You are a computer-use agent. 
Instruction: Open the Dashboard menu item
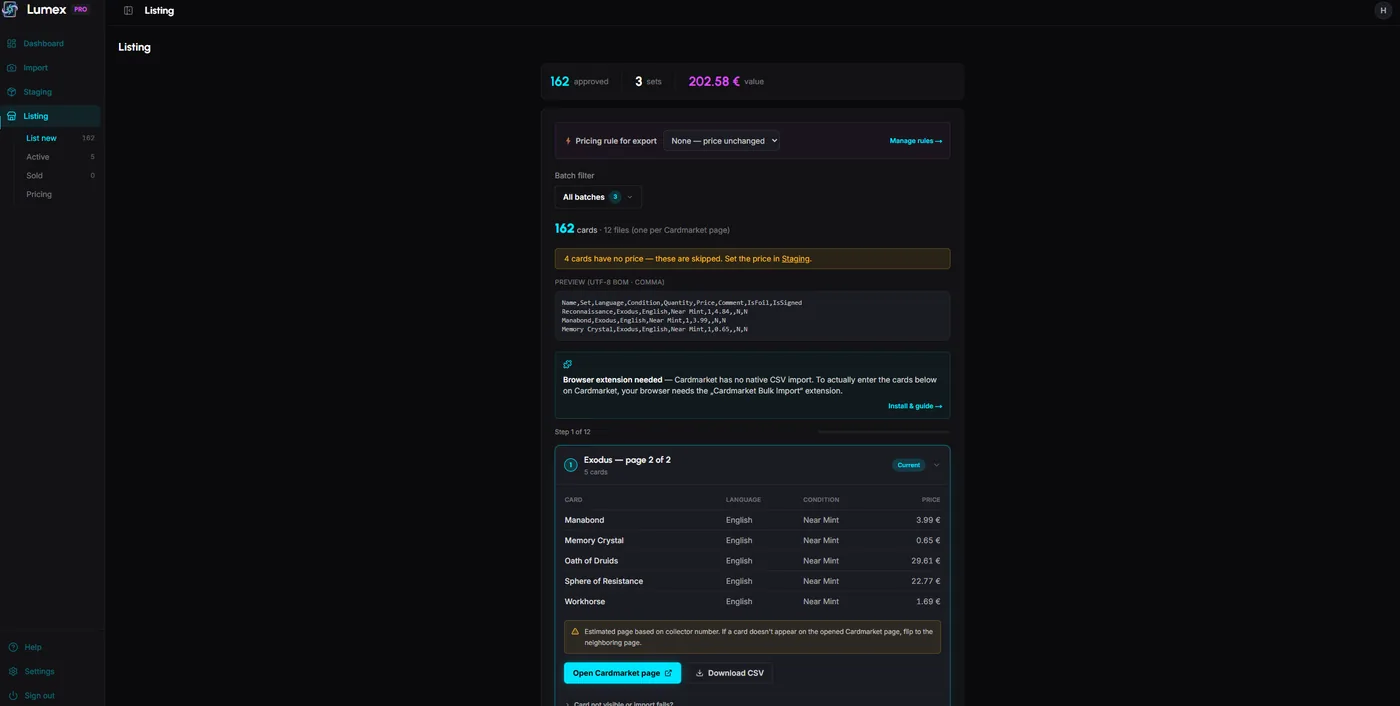tap(51, 44)
